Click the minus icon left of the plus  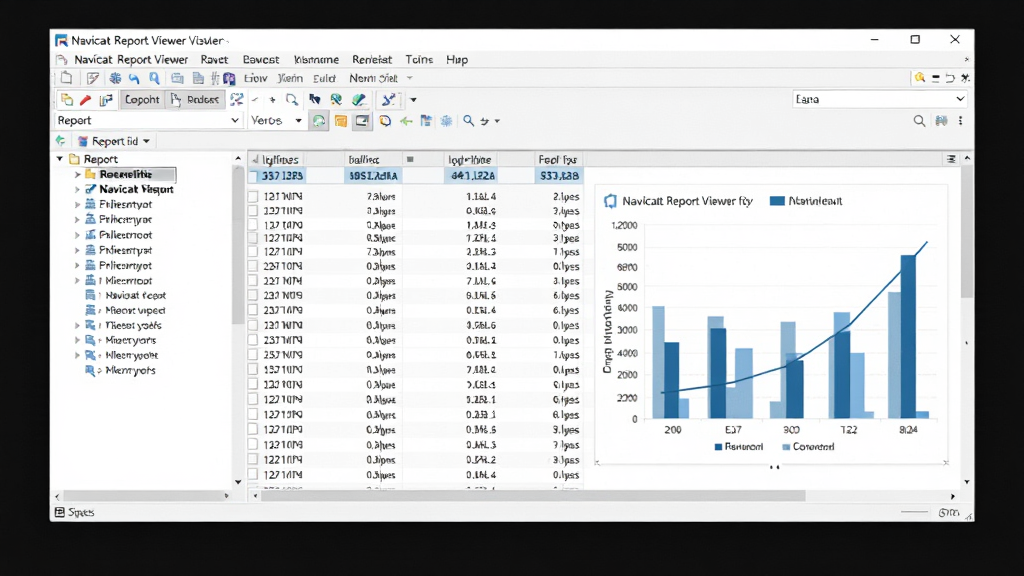pyautogui.click(x=255, y=100)
